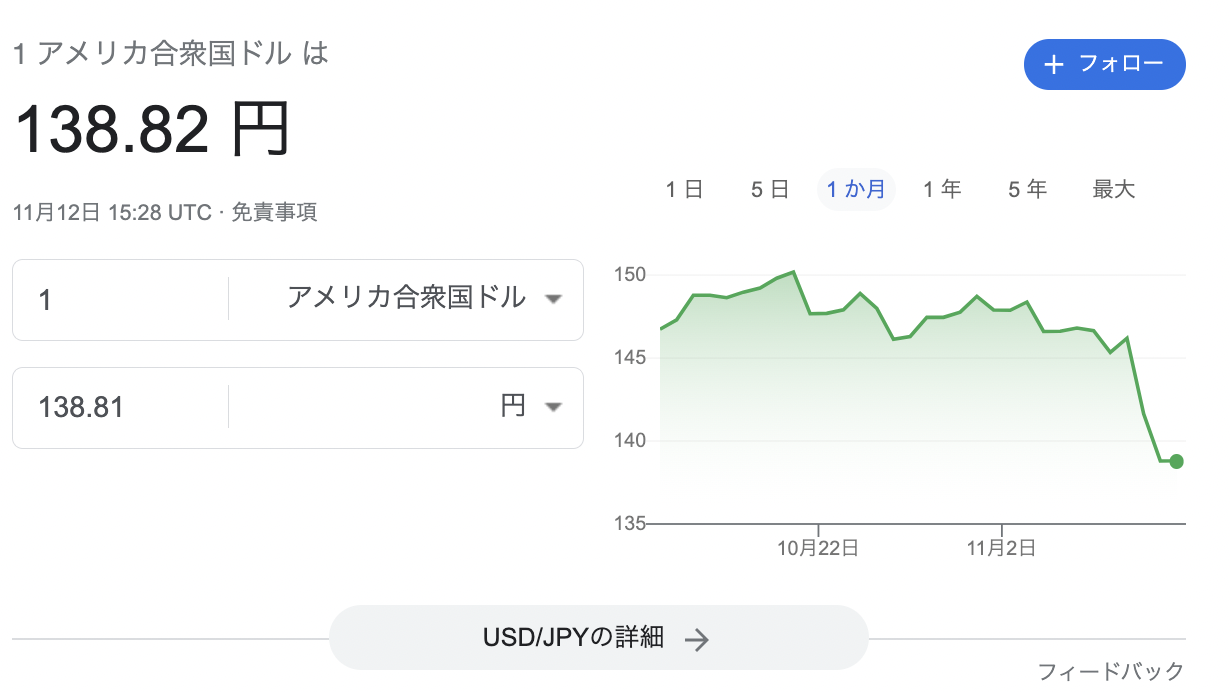1230x692 pixels.
Task: Select the 1か月 chart range
Action: coord(856,189)
